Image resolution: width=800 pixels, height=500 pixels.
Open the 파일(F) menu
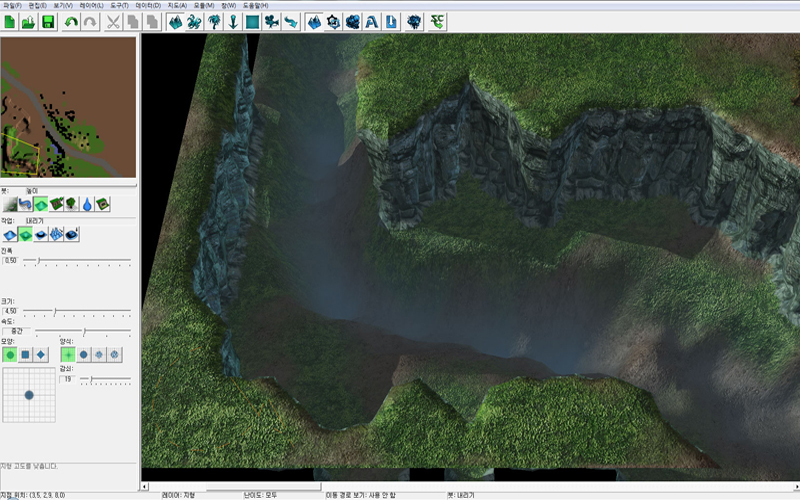pos(12,5)
